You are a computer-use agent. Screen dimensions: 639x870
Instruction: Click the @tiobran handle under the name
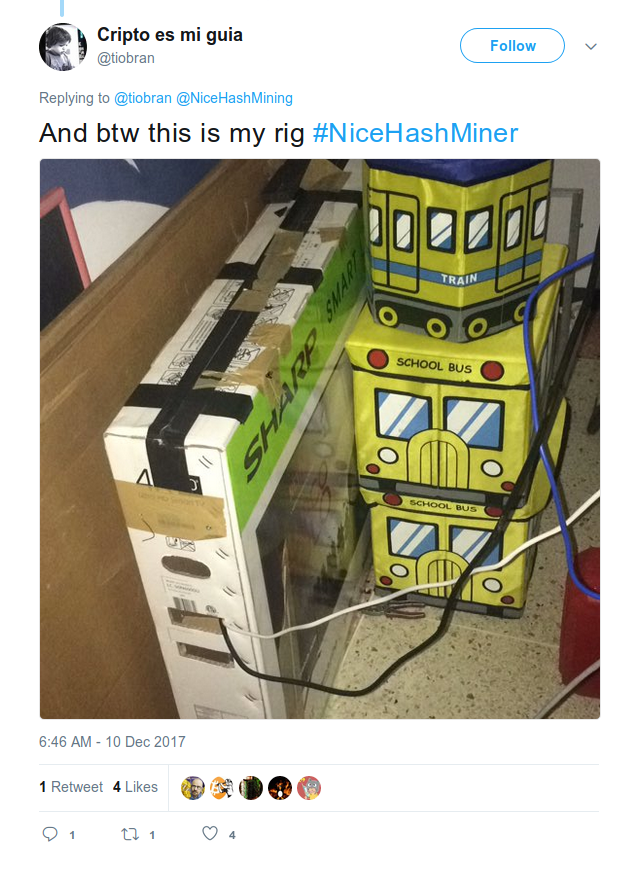(x=126, y=58)
